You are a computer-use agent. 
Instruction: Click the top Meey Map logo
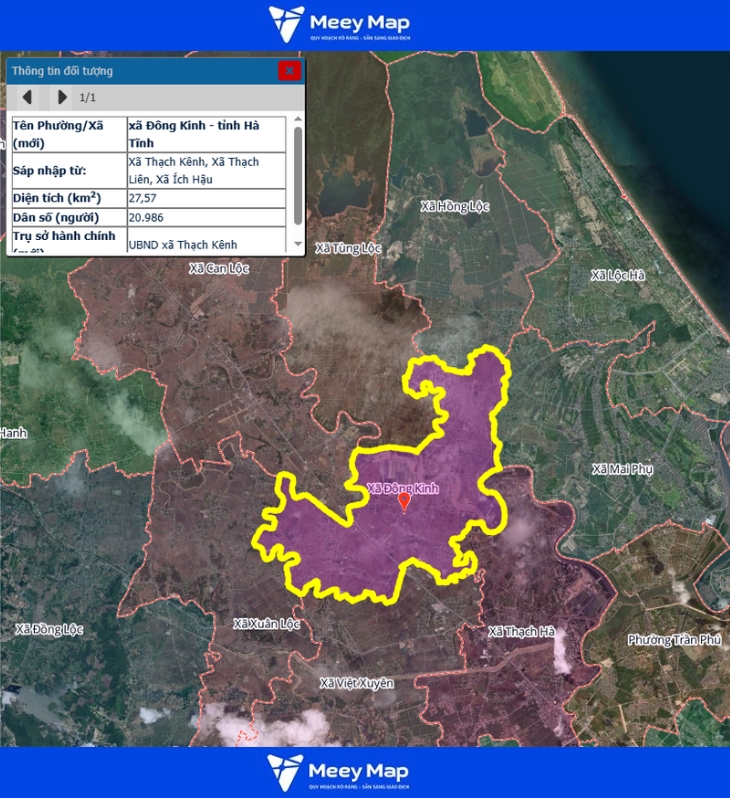pyautogui.click(x=339, y=24)
